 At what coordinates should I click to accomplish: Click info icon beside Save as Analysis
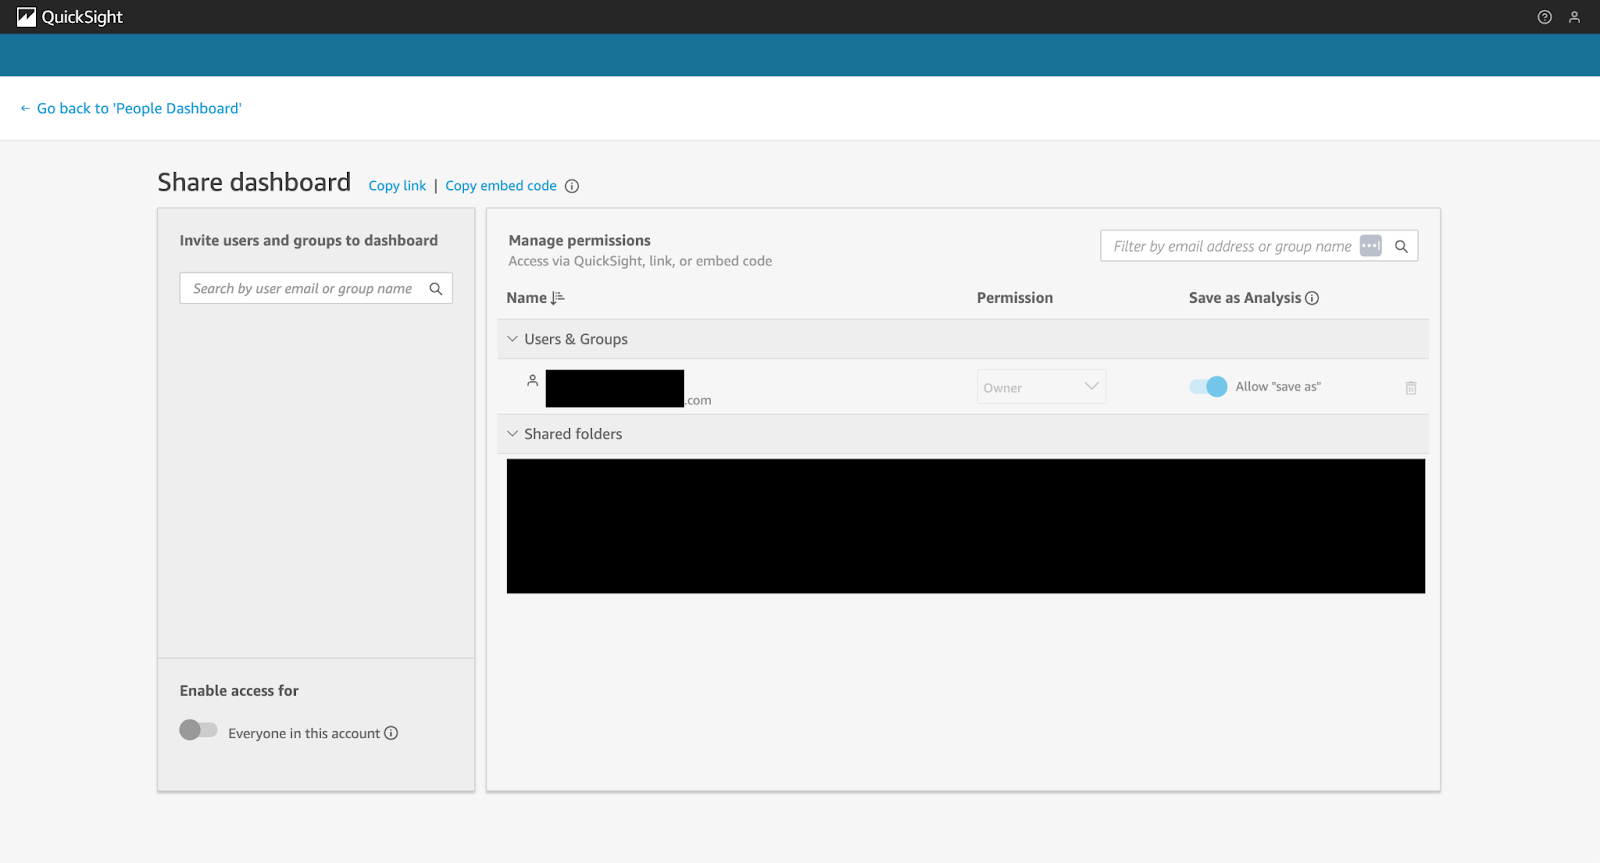[x=1312, y=298]
